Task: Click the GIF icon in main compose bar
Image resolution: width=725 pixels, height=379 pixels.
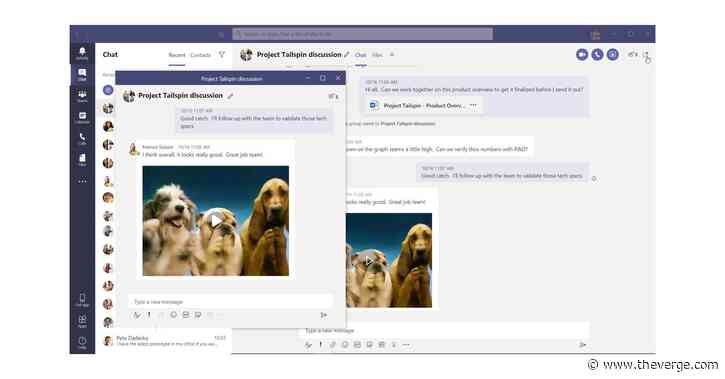Action: [x=357, y=345]
